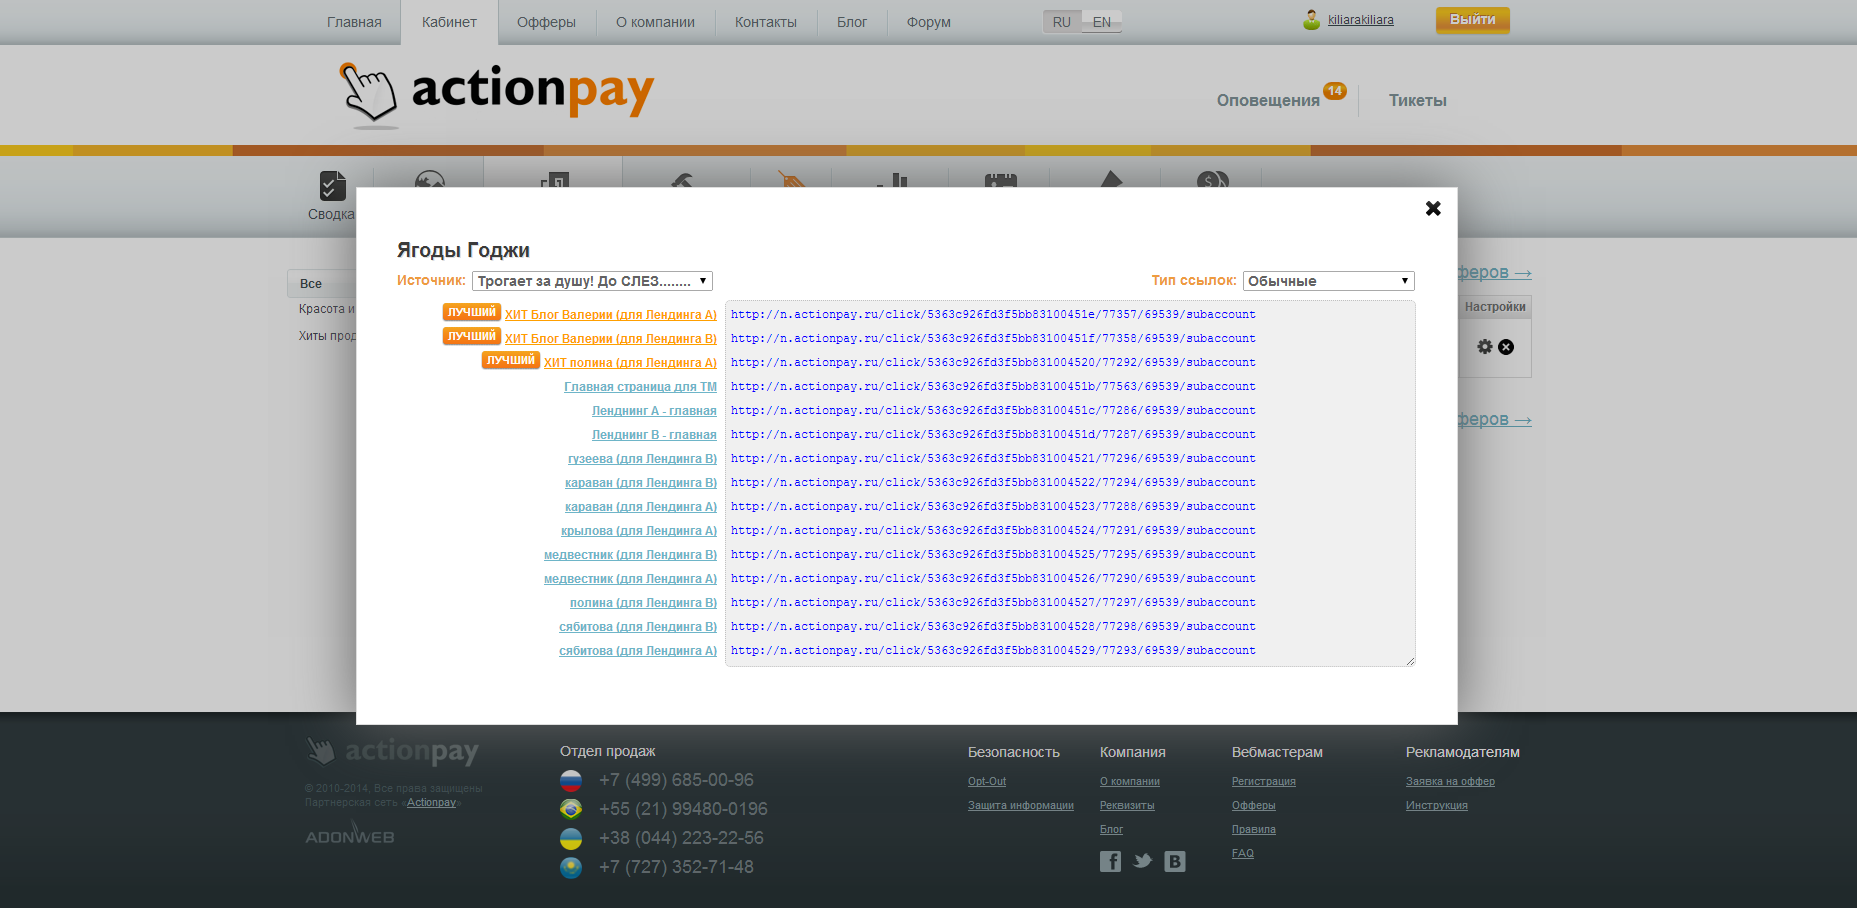Open полина (для Лендинга B) link
Image resolution: width=1857 pixels, height=908 pixels.
643,603
